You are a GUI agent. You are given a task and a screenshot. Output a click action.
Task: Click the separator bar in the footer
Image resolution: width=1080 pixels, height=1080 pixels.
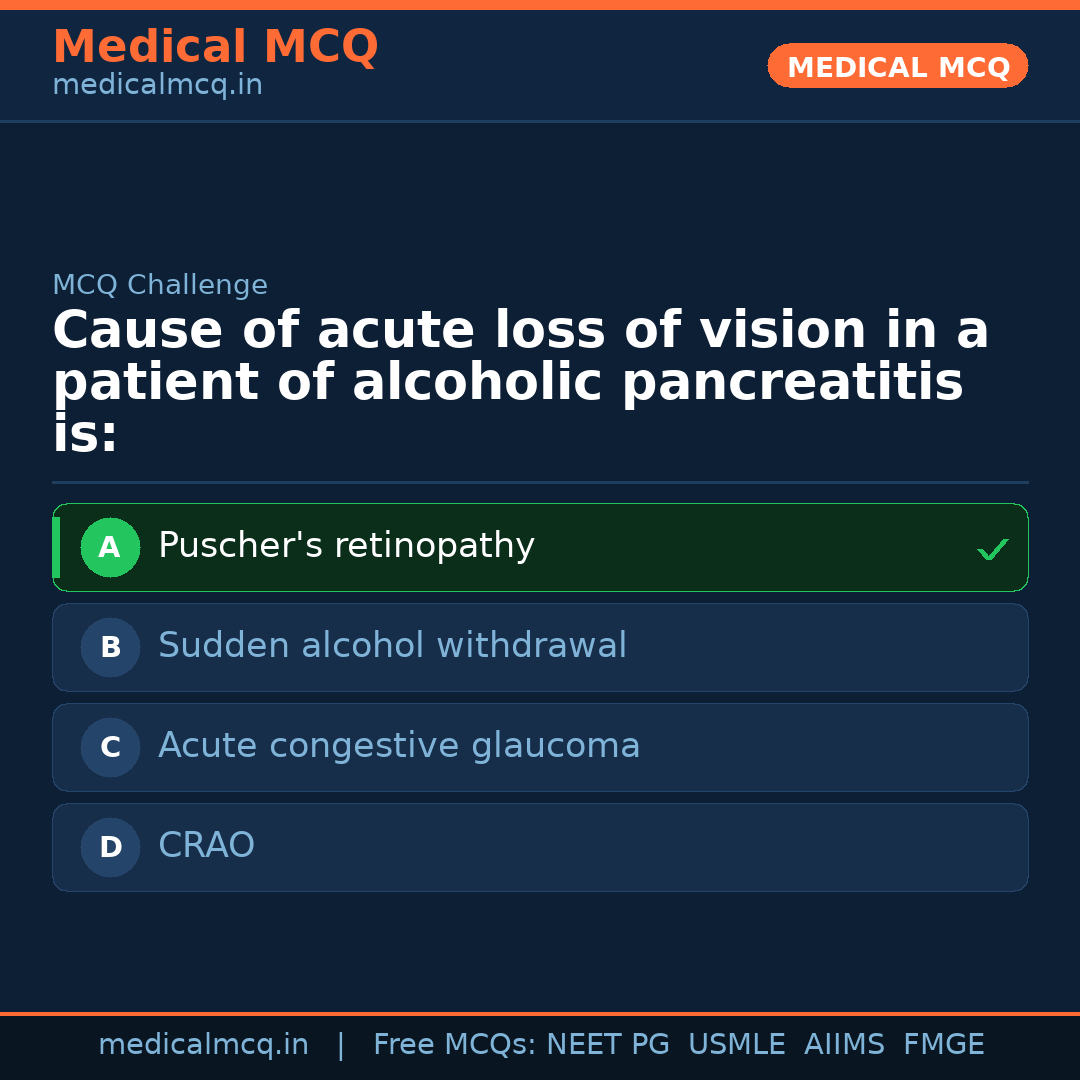coord(341,1044)
